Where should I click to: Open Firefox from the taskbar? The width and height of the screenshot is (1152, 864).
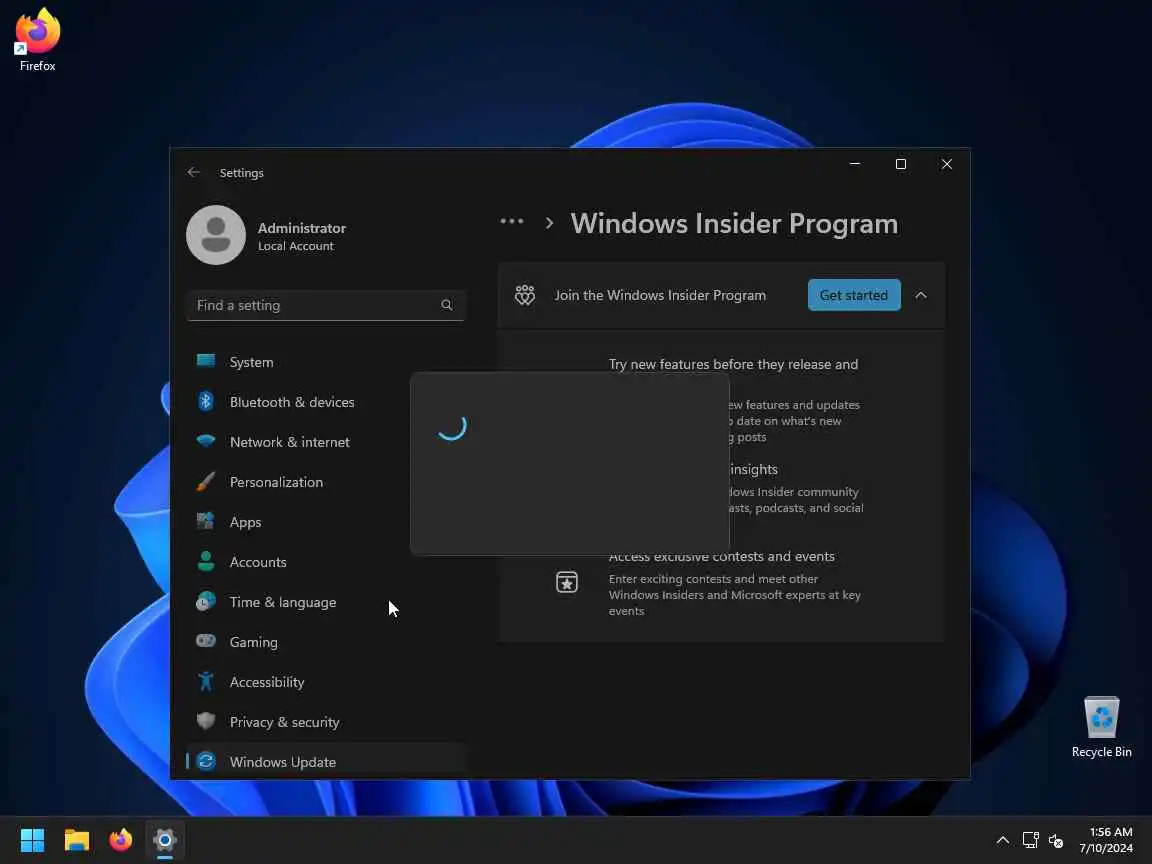pyautogui.click(x=120, y=840)
